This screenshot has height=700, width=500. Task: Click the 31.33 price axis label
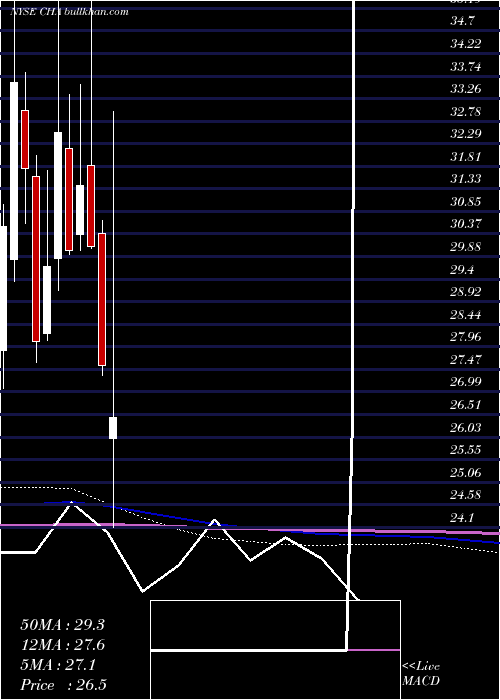(465, 179)
